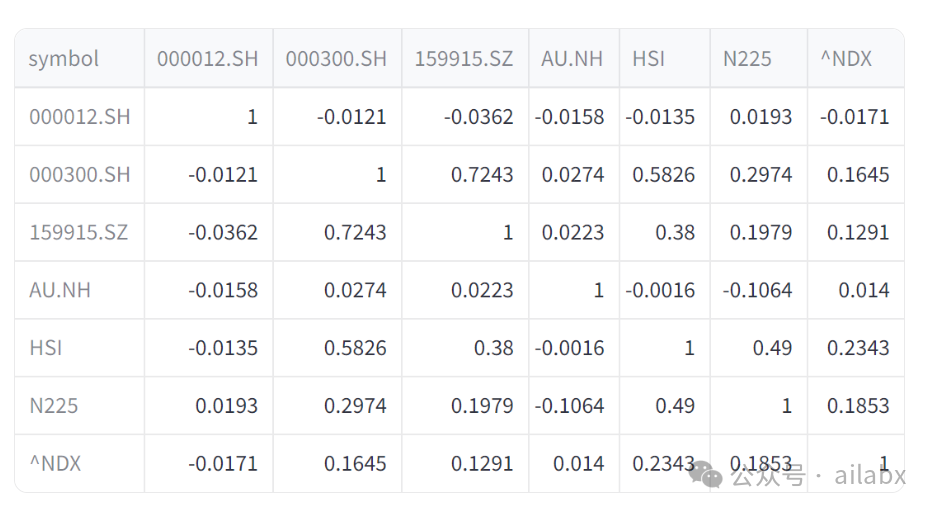This screenshot has height=512, width=935.
Task: Select 0.1291 in the 159915.SZ row
Action: [x=858, y=232]
